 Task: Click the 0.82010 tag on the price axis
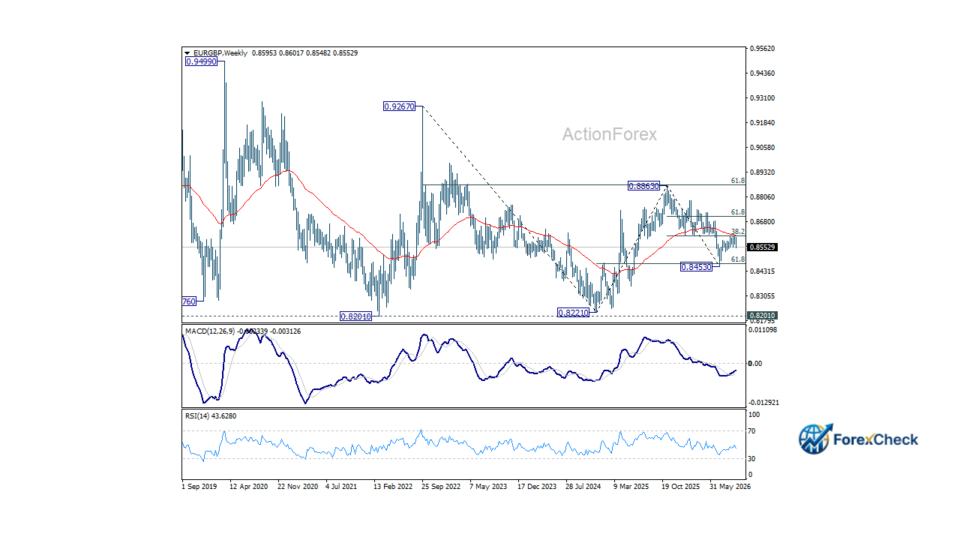(x=762, y=315)
